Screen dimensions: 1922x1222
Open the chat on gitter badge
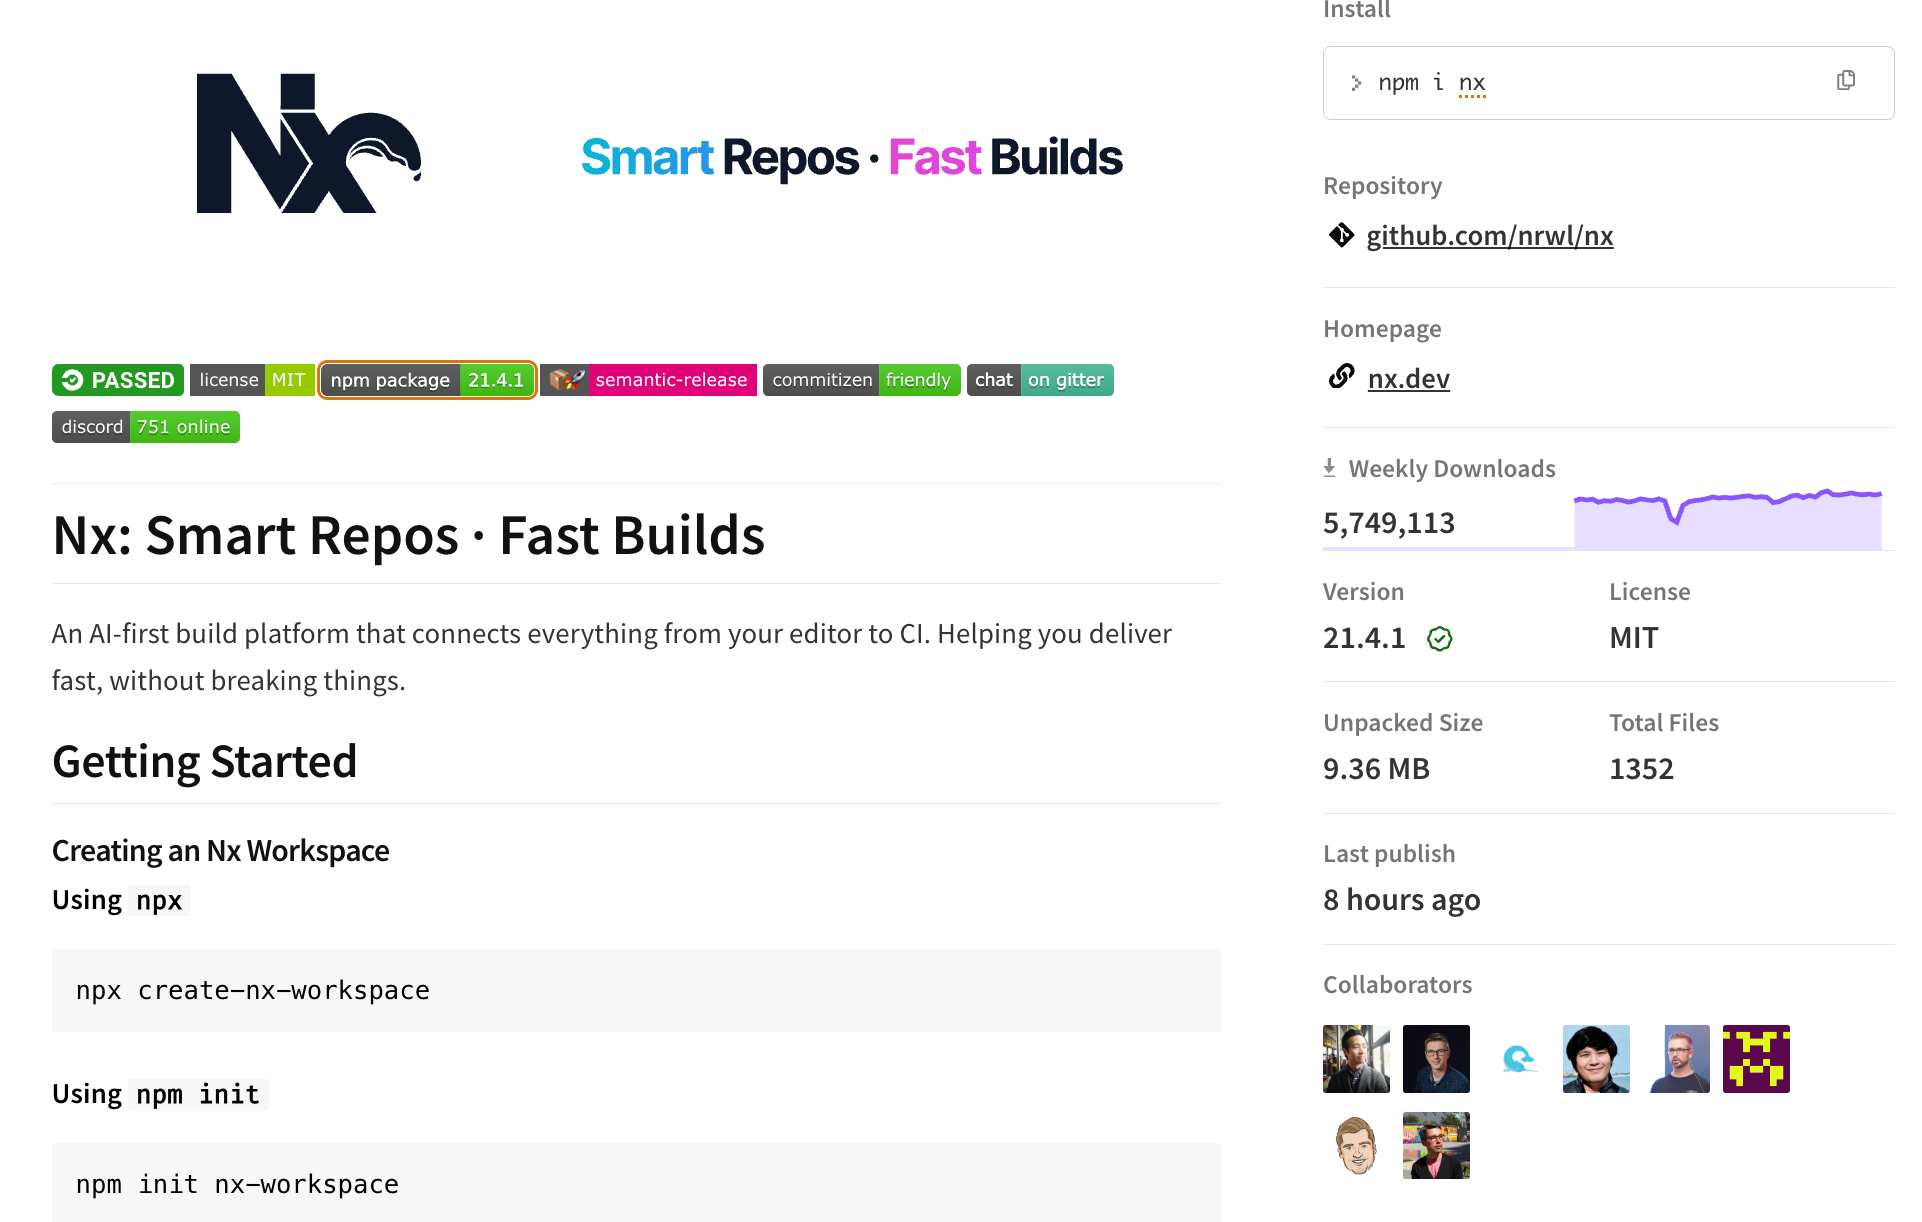coord(1040,380)
